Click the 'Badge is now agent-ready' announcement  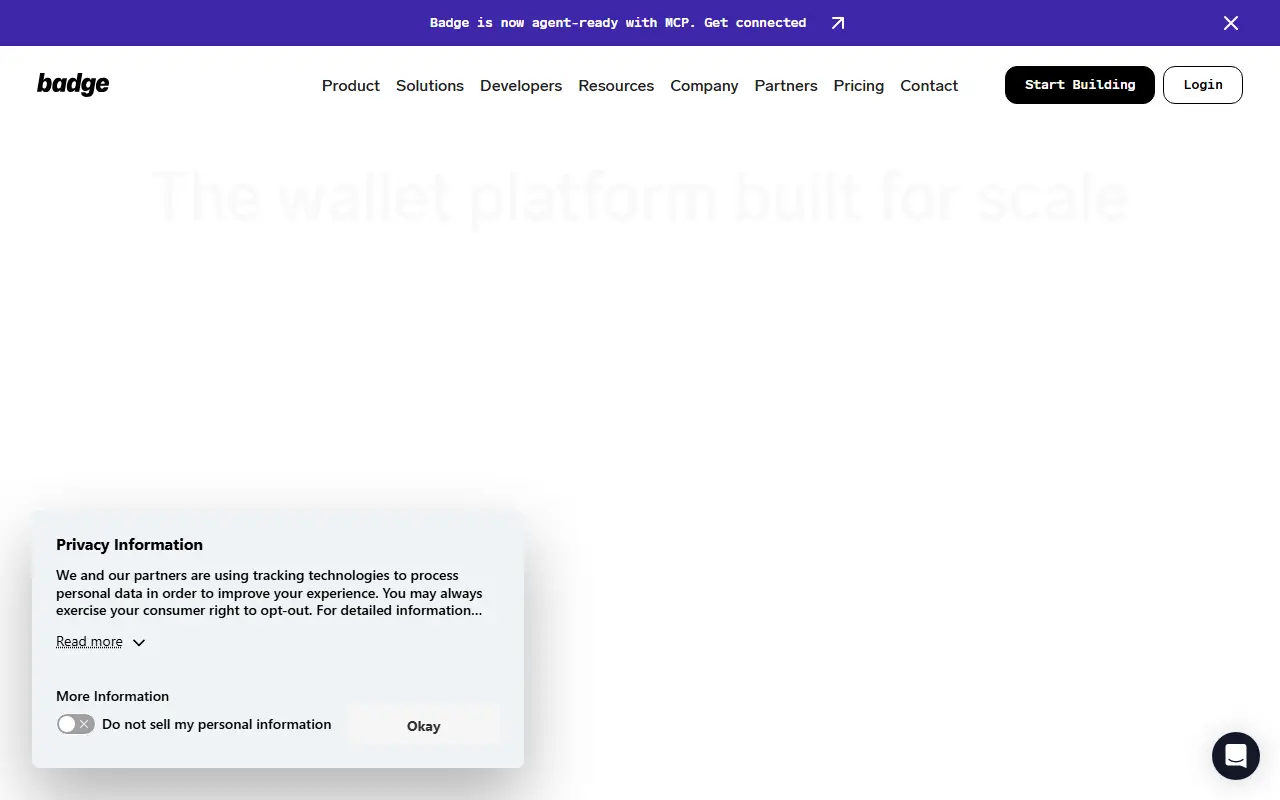click(x=618, y=23)
